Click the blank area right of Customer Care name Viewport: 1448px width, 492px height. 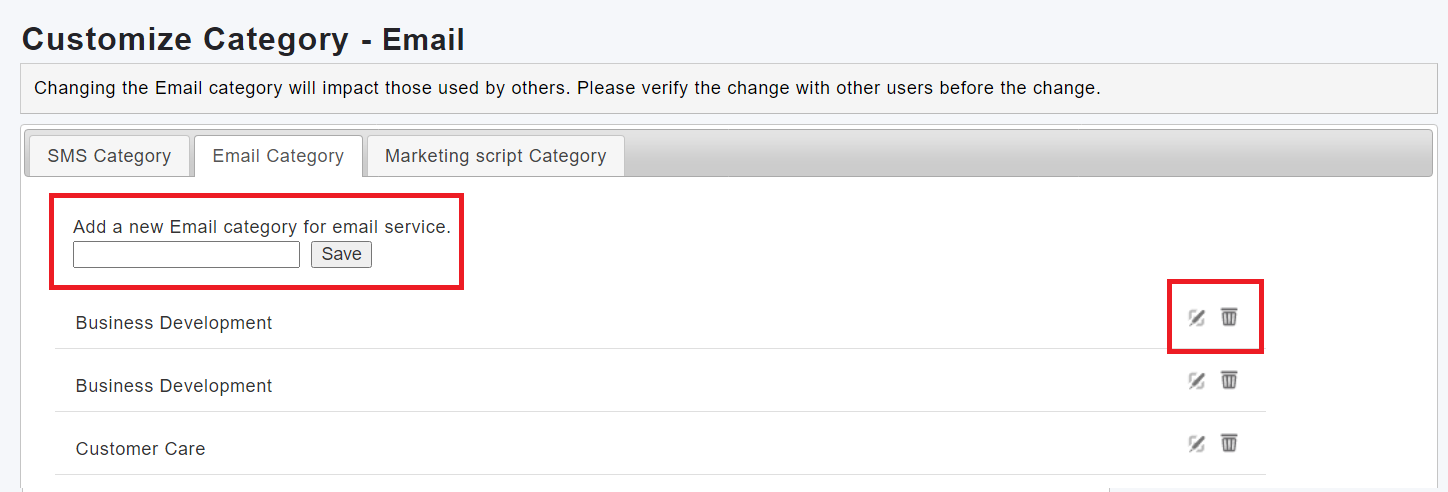650,449
